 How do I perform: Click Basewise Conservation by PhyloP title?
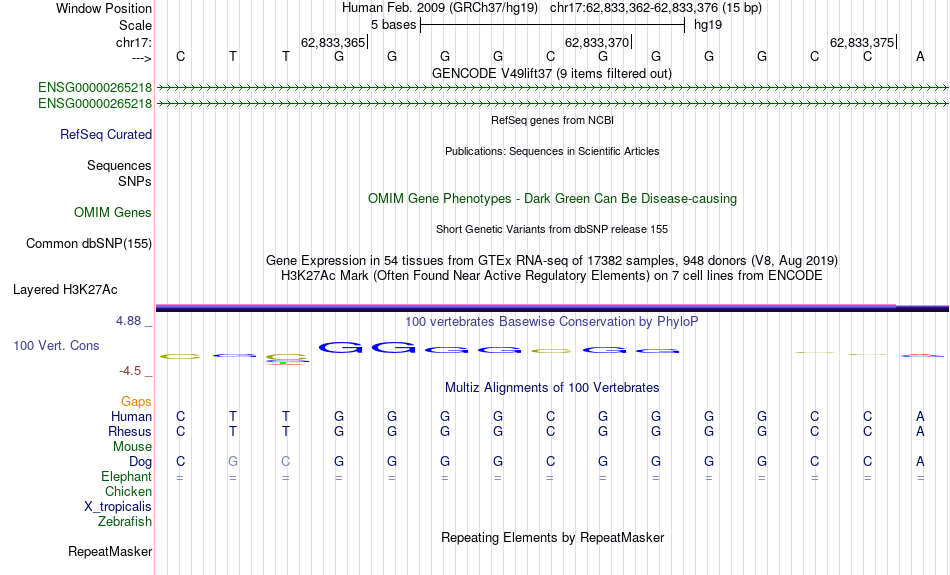tap(552, 321)
